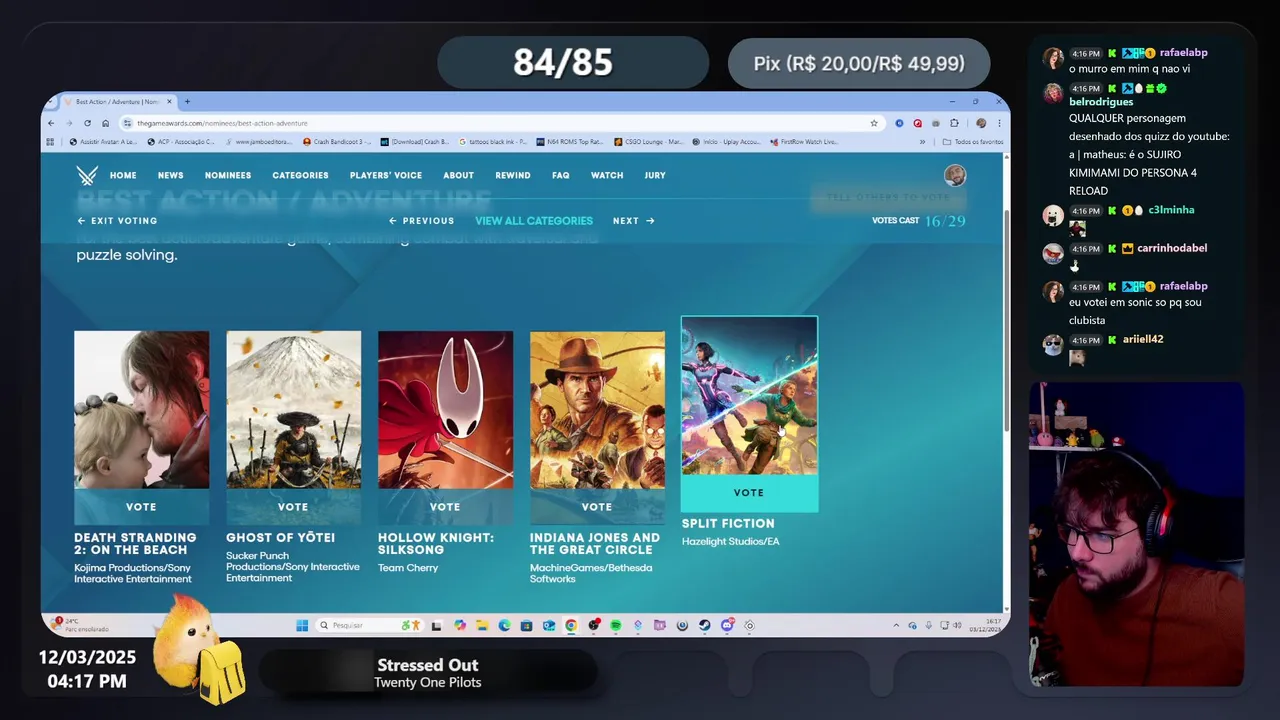Open the Todos os favoritos folder
This screenshot has width=1280, height=720.
(973, 142)
